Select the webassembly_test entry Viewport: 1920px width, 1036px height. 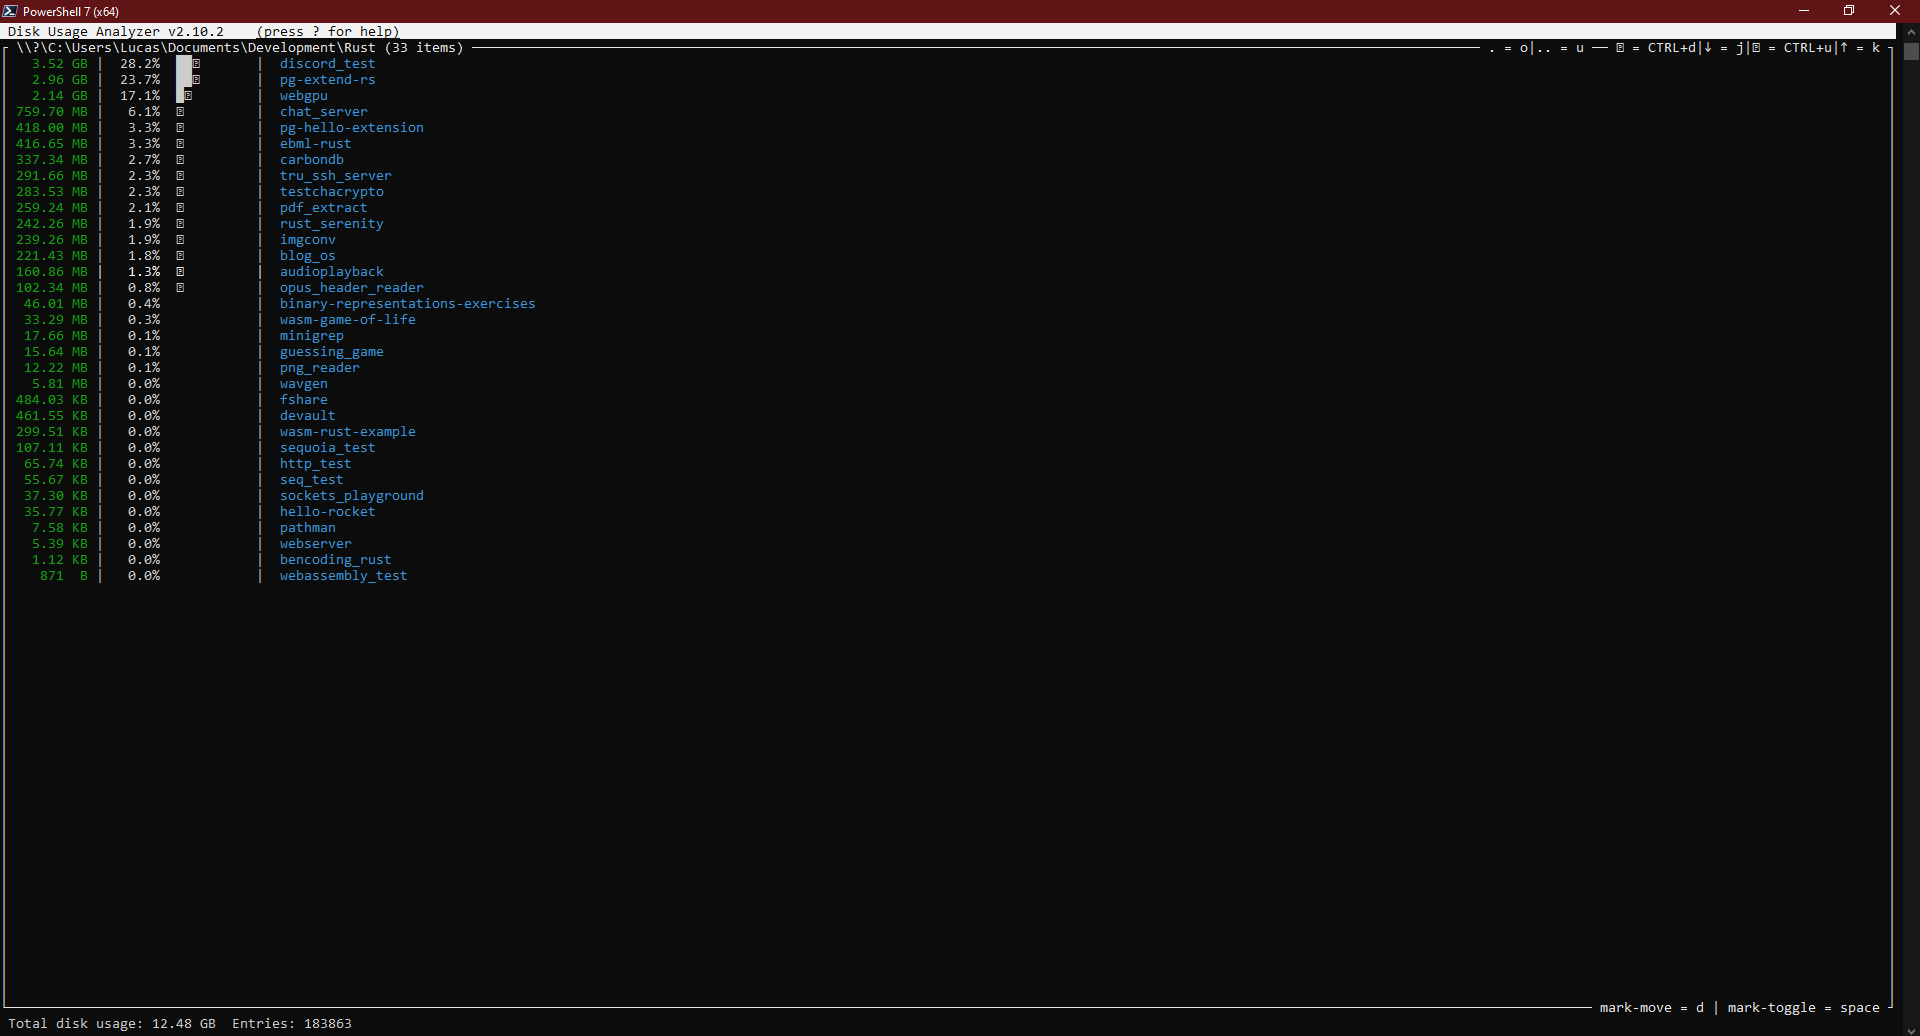pyautogui.click(x=343, y=576)
